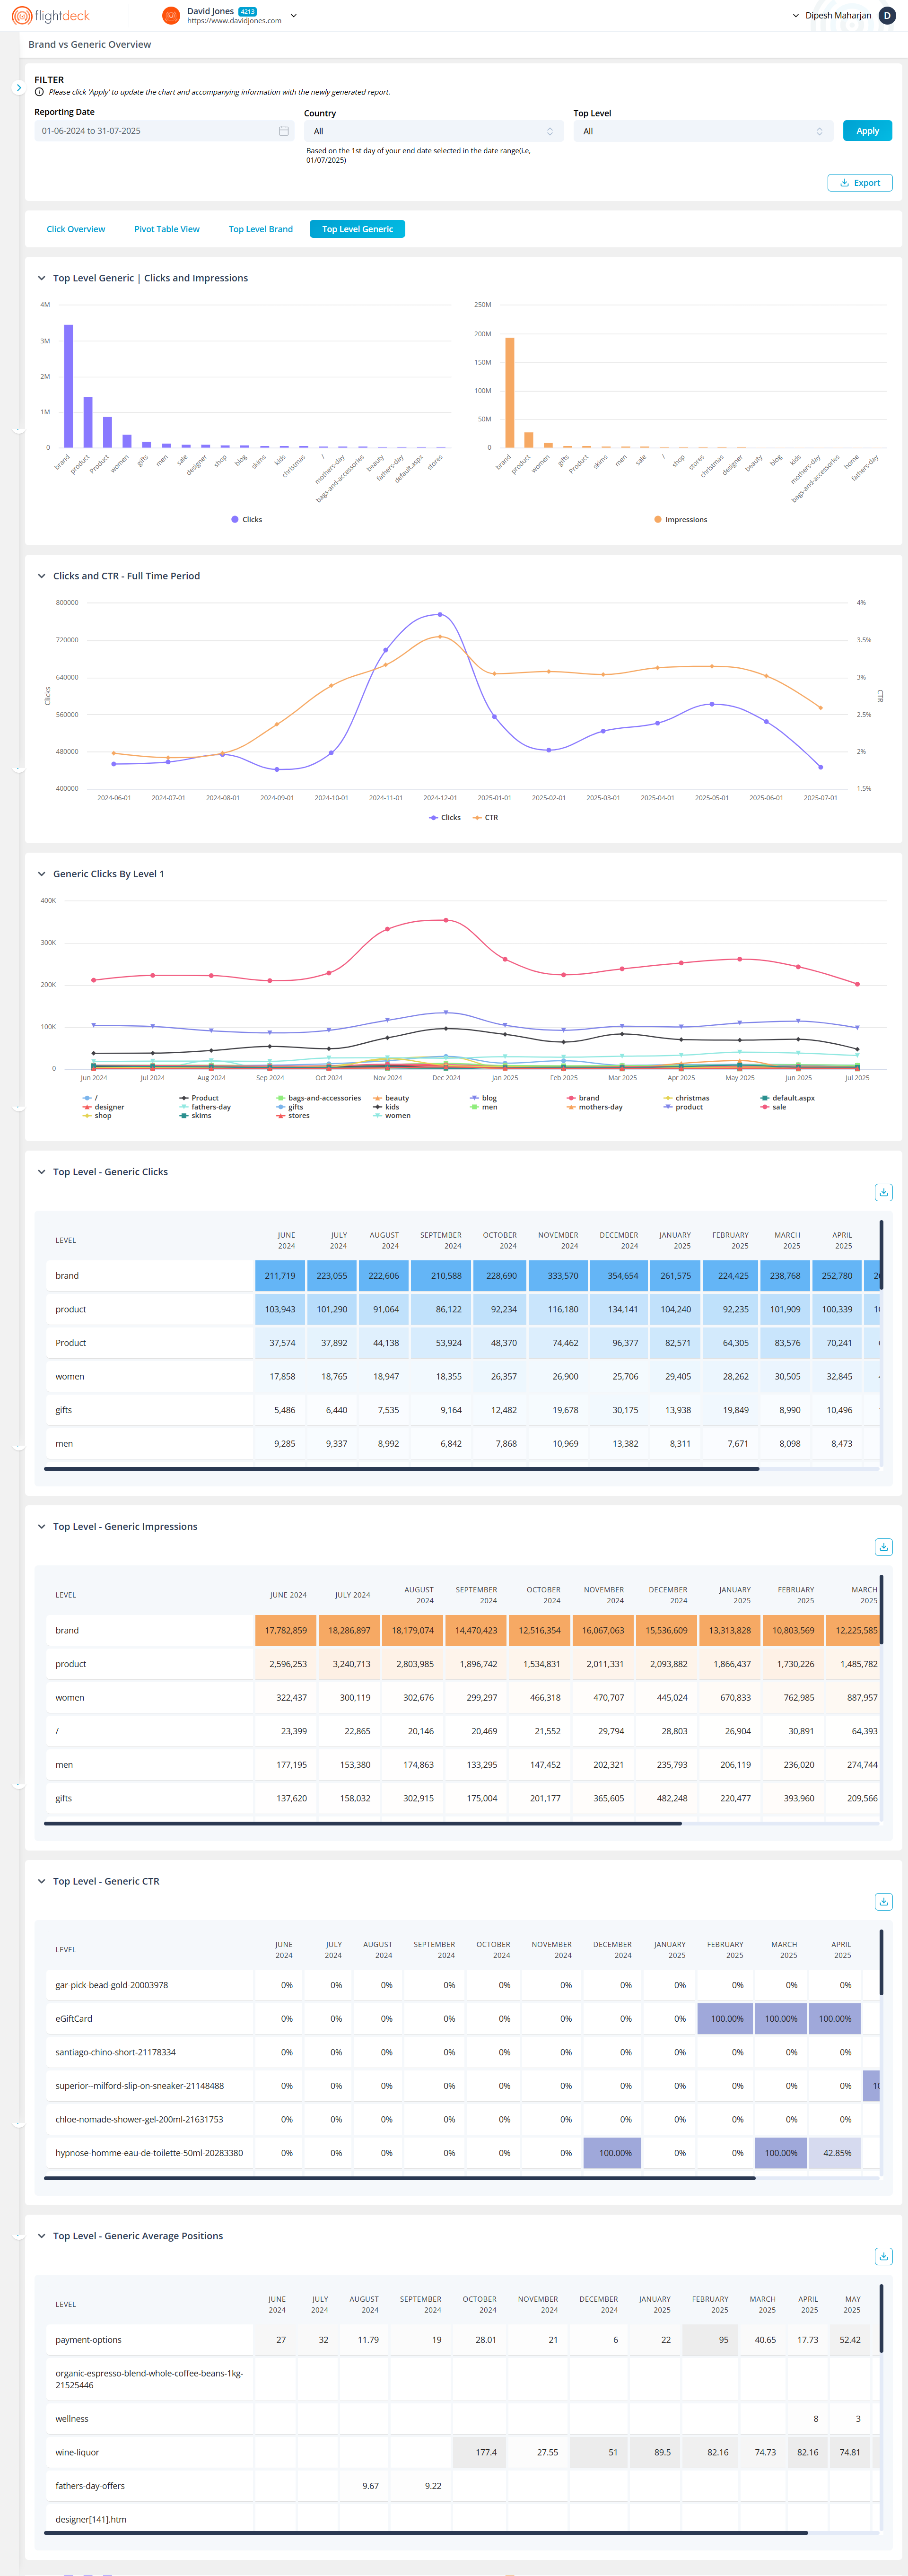Toggle the brand series in Level 1 legend
Image resolution: width=908 pixels, height=2576 pixels.
click(x=583, y=1098)
